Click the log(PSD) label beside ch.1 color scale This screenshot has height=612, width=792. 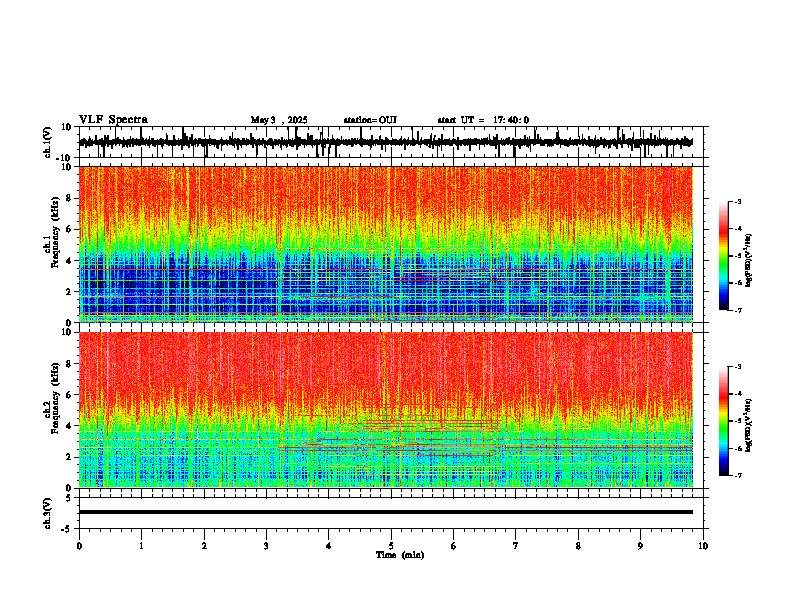pos(749,260)
